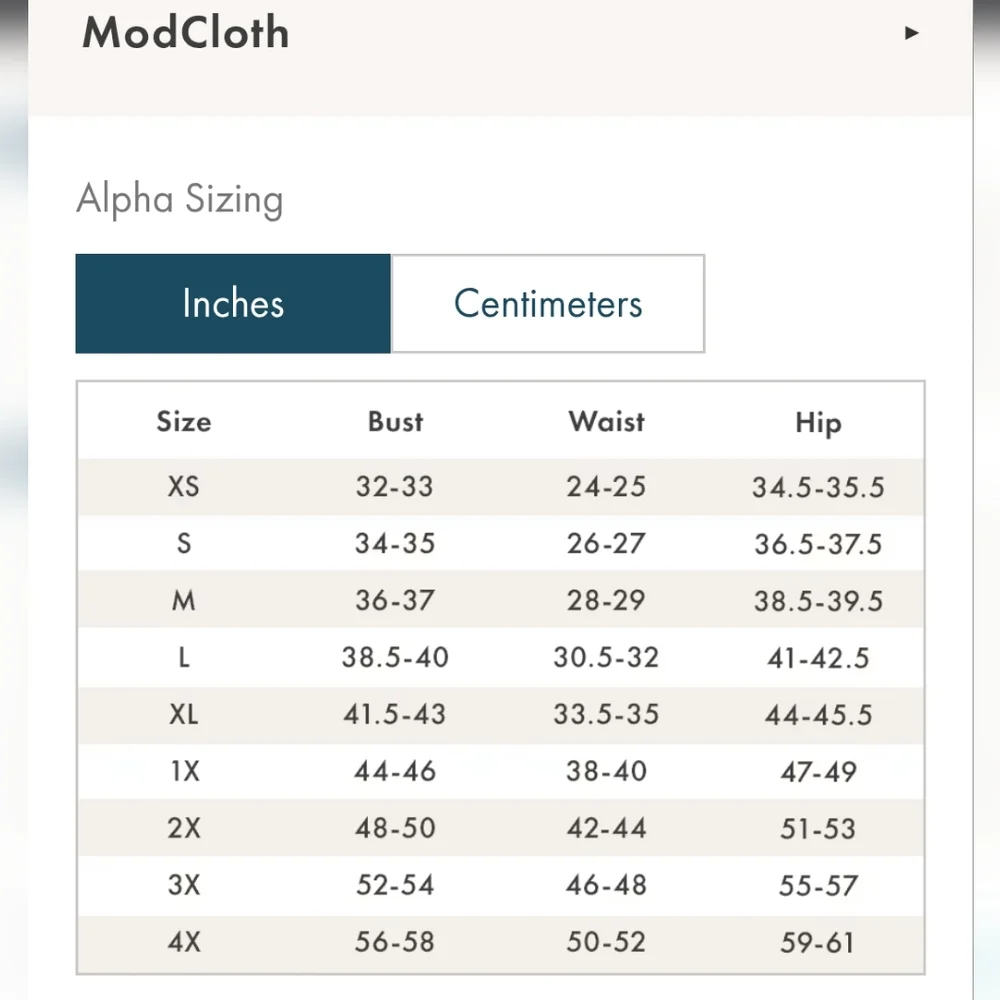Select the Bust column header
The image size is (1000, 1000).
[x=395, y=422]
